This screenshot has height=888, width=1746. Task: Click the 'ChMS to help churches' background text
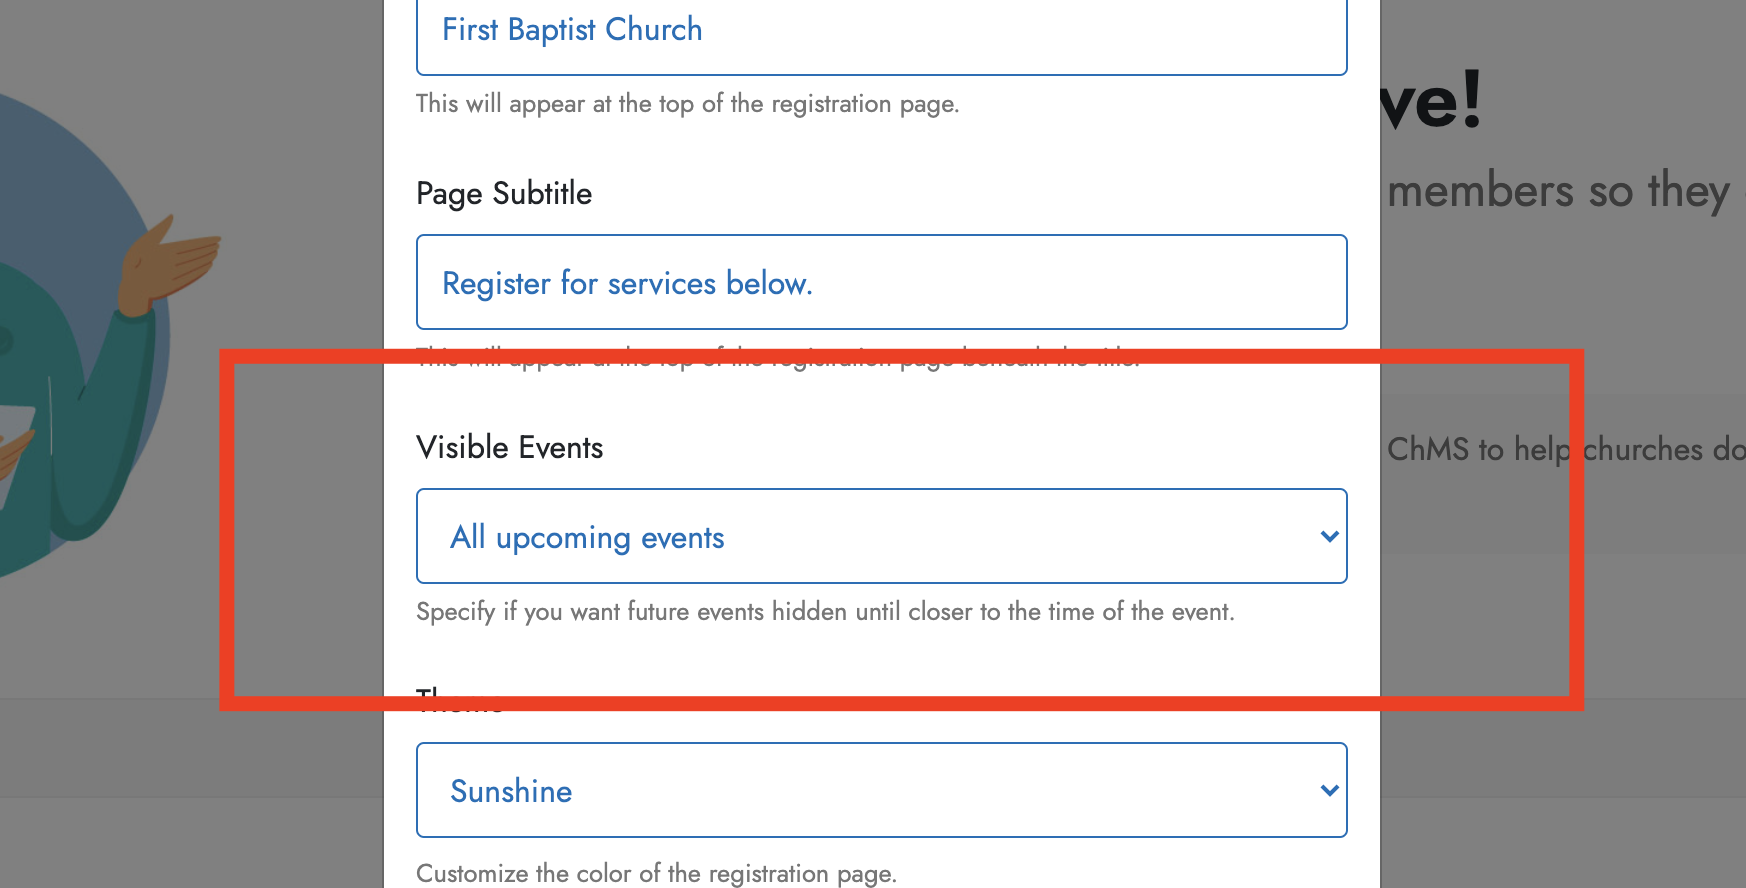(1565, 449)
